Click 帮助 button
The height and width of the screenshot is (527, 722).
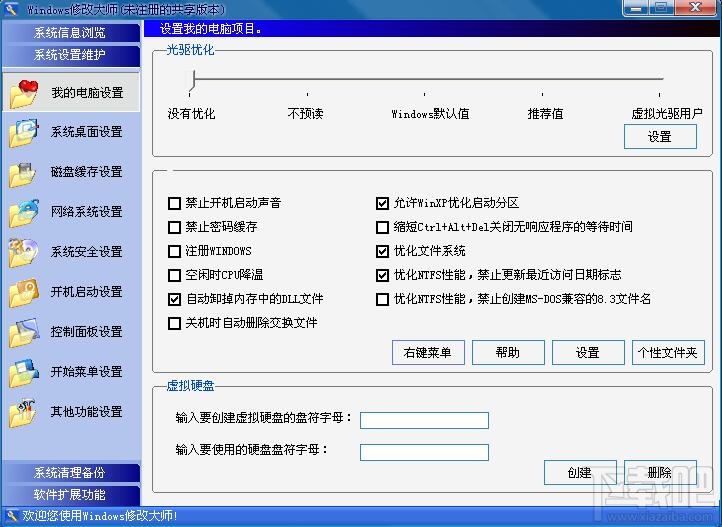[x=508, y=353]
